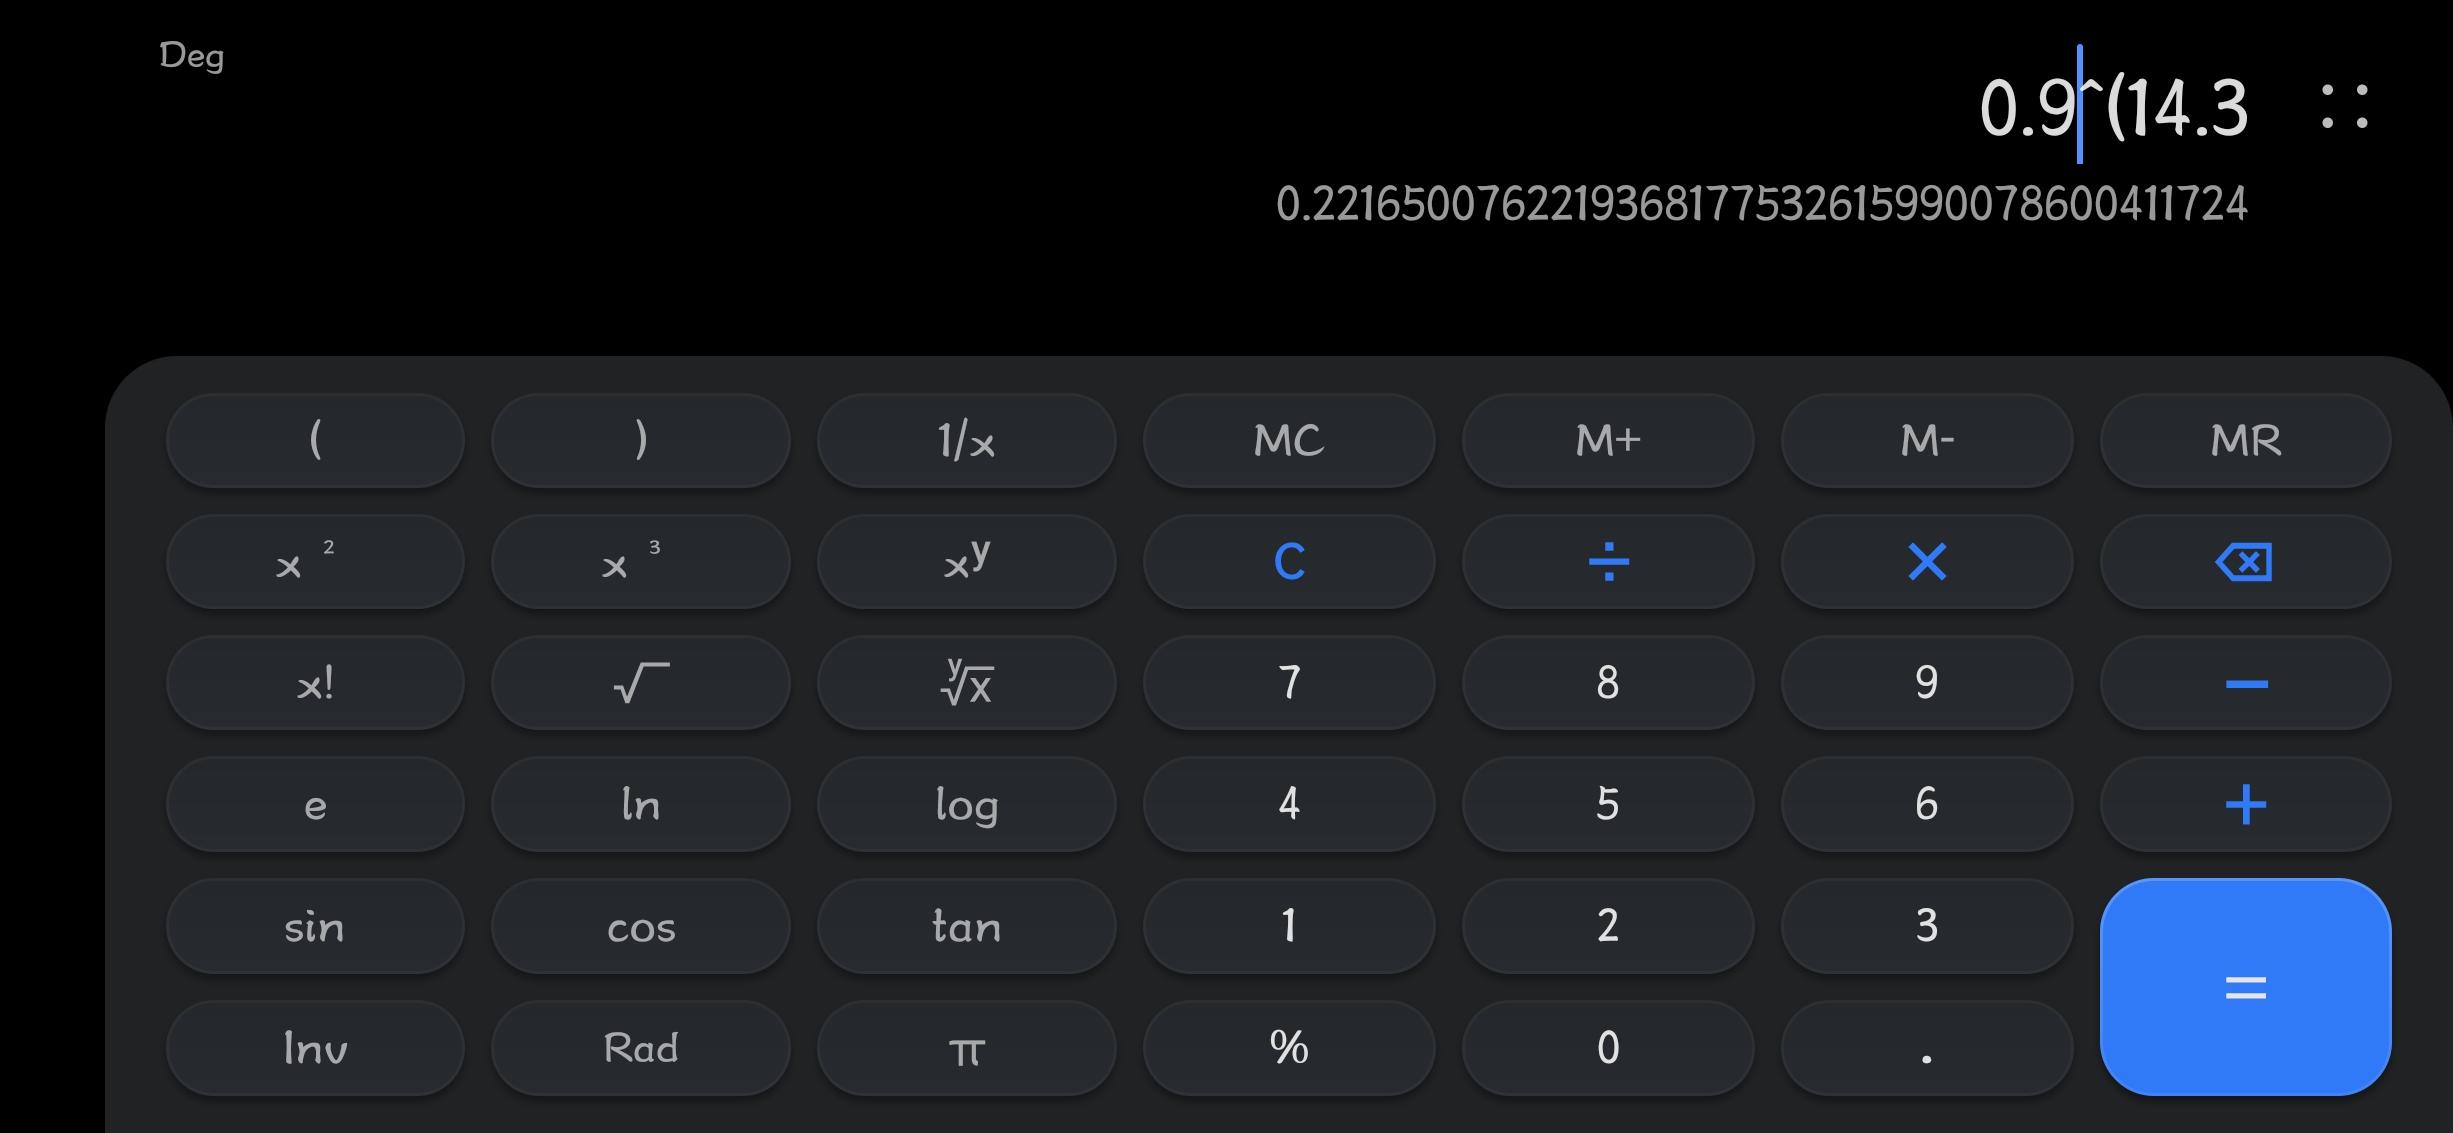Toggle inverse functions with Inv

click(x=315, y=1048)
